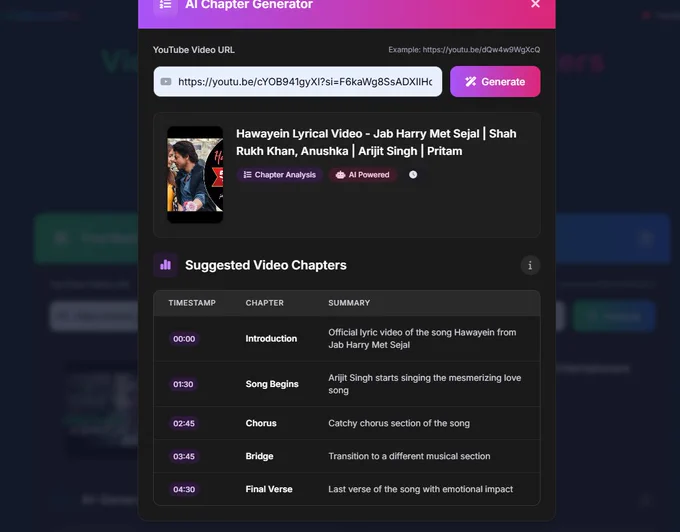Open the Hawayein video thumbnail
This screenshot has width=680, height=532.
(195, 175)
